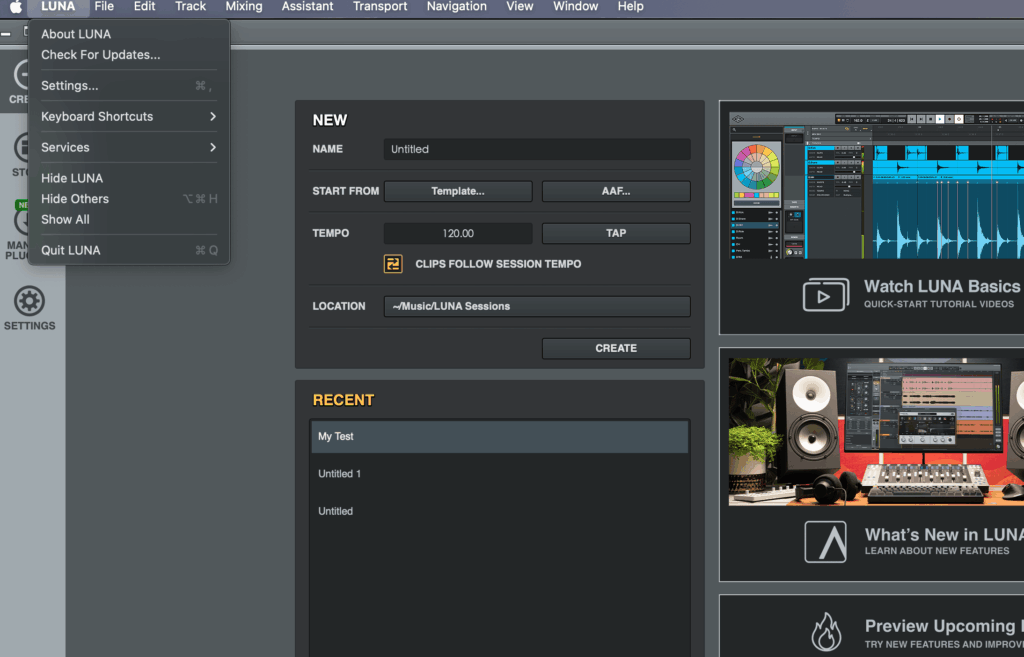Click the Settings gear icon in sidebar
The width and height of the screenshot is (1024, 657).
(x=29, y=301)
